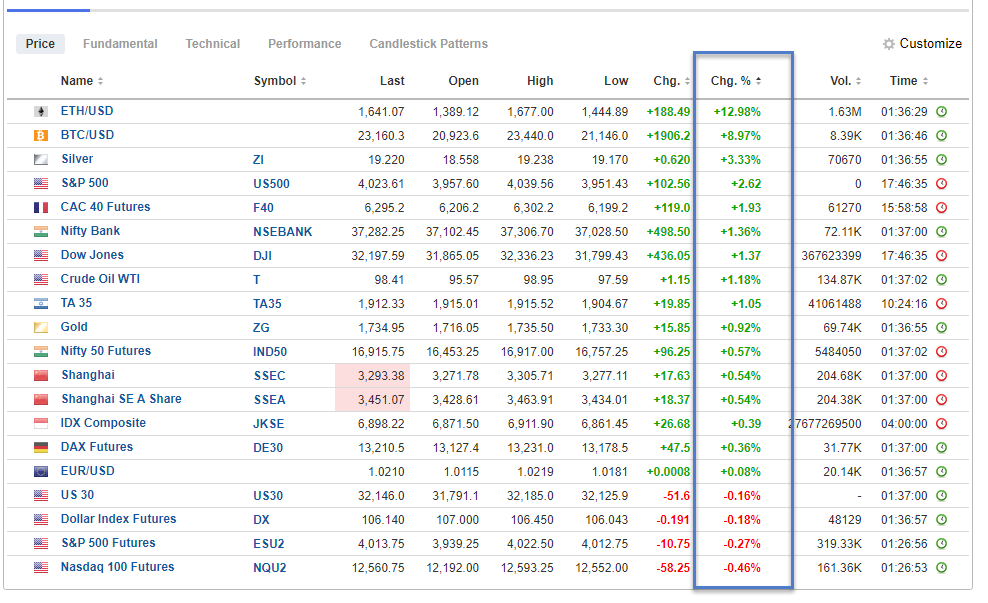The width and height of the screenshot is (988, 603).
Task: Click the Low column header
Action: pyautogui.click(x=616, y=81)
